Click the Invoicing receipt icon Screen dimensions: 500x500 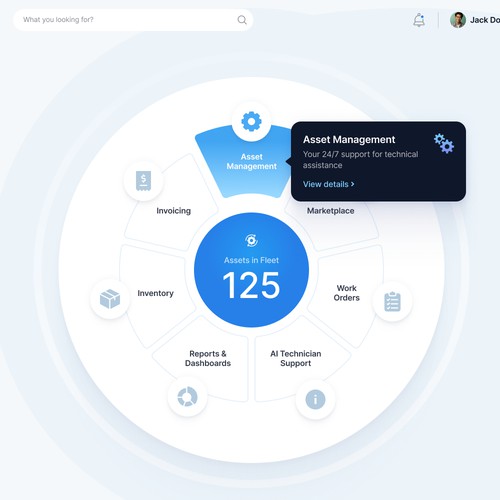click(143, 181)
